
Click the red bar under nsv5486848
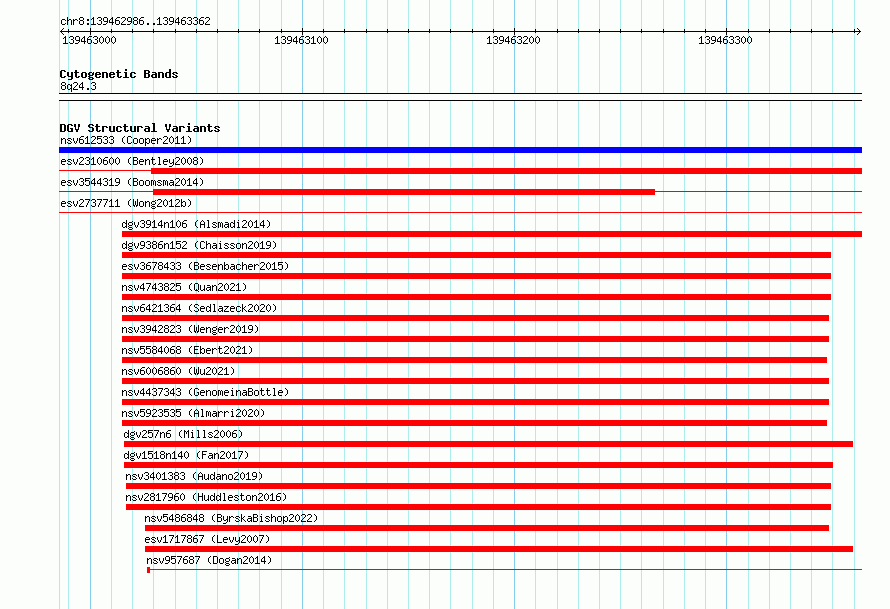coord(487,528)
